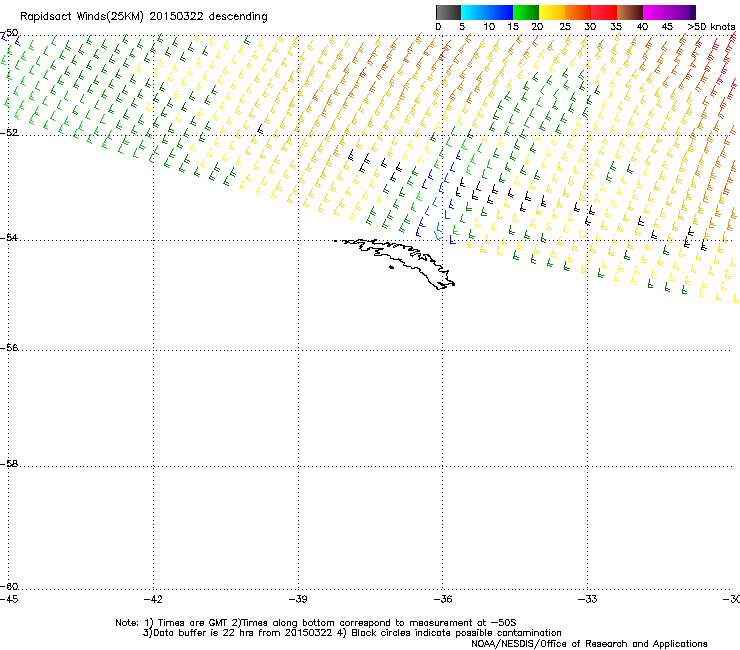The image size is (740, 650).
Task: Click the gray 0-5 knots legend color
Action: tap(448, 12)
